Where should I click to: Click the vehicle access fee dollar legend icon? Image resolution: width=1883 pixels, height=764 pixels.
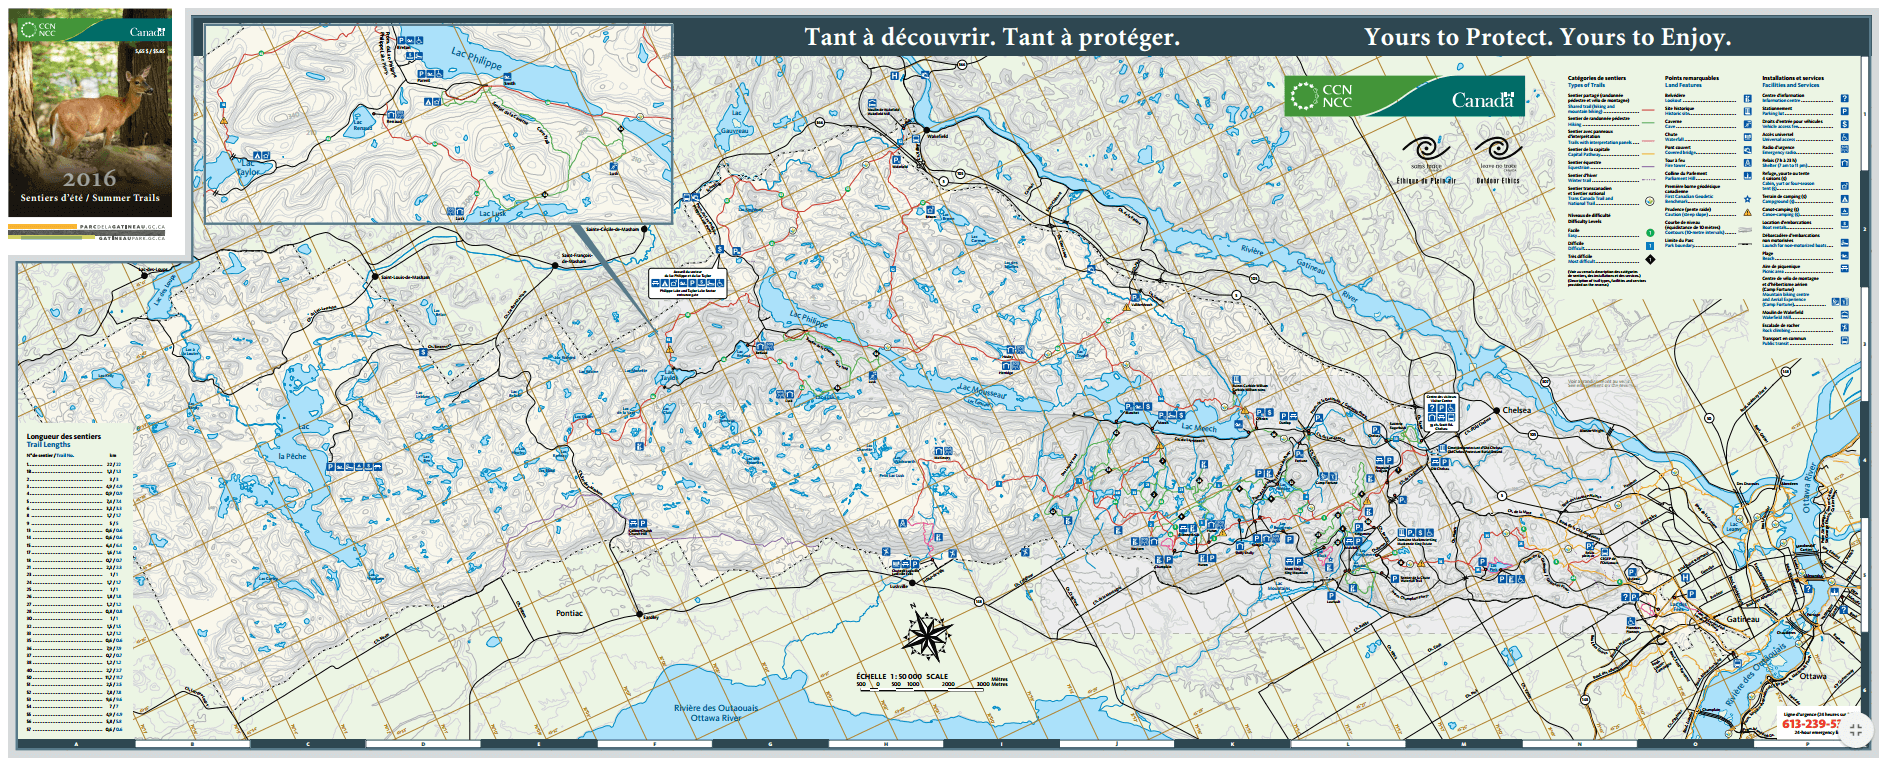(1844, 124)
